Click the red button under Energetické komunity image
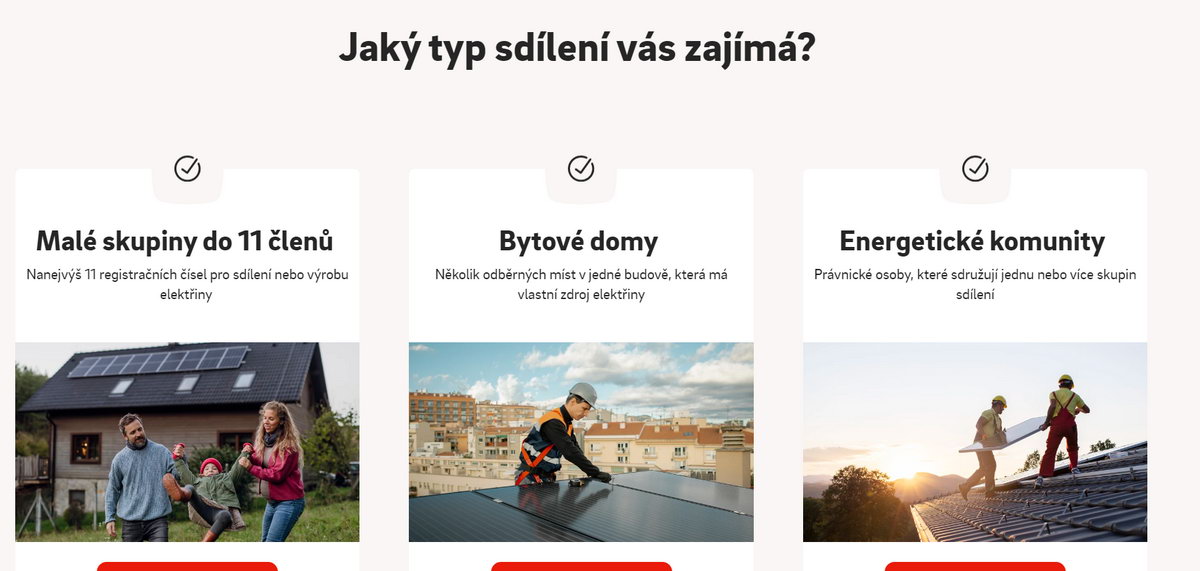The image size is (1200, 571). [x=975, y=566]
